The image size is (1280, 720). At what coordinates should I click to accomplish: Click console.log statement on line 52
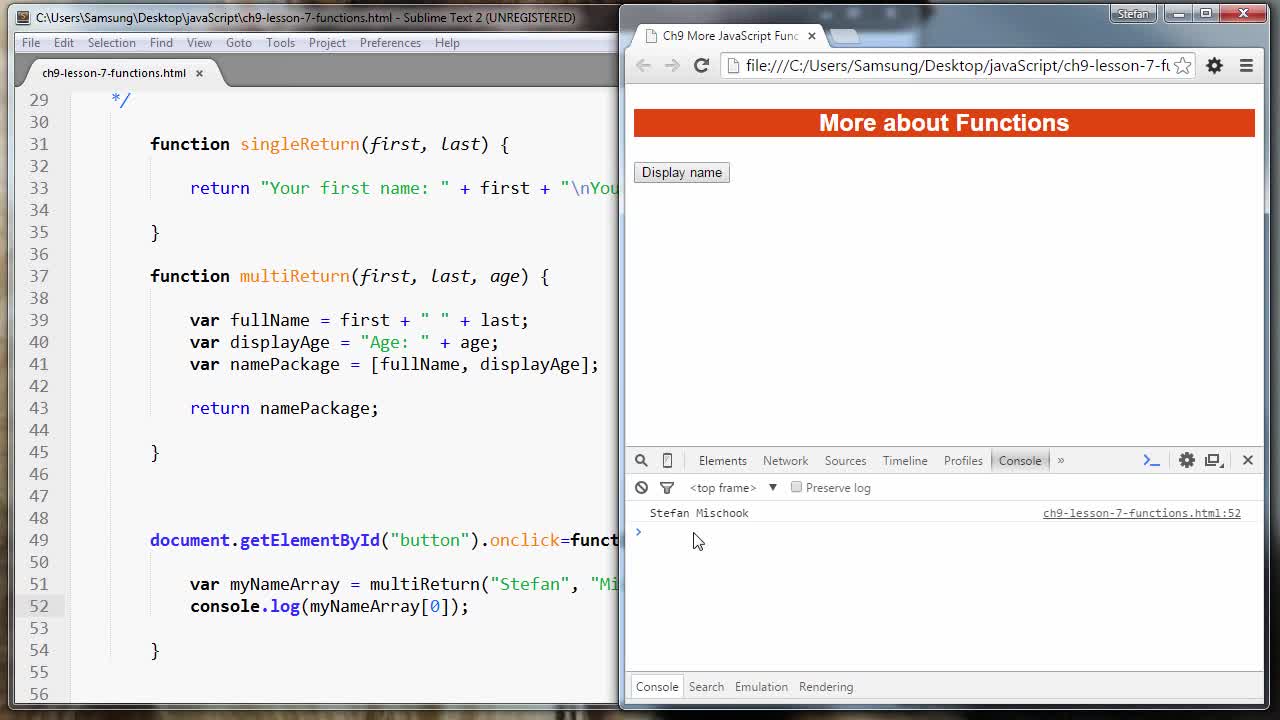tap(329, 606)
